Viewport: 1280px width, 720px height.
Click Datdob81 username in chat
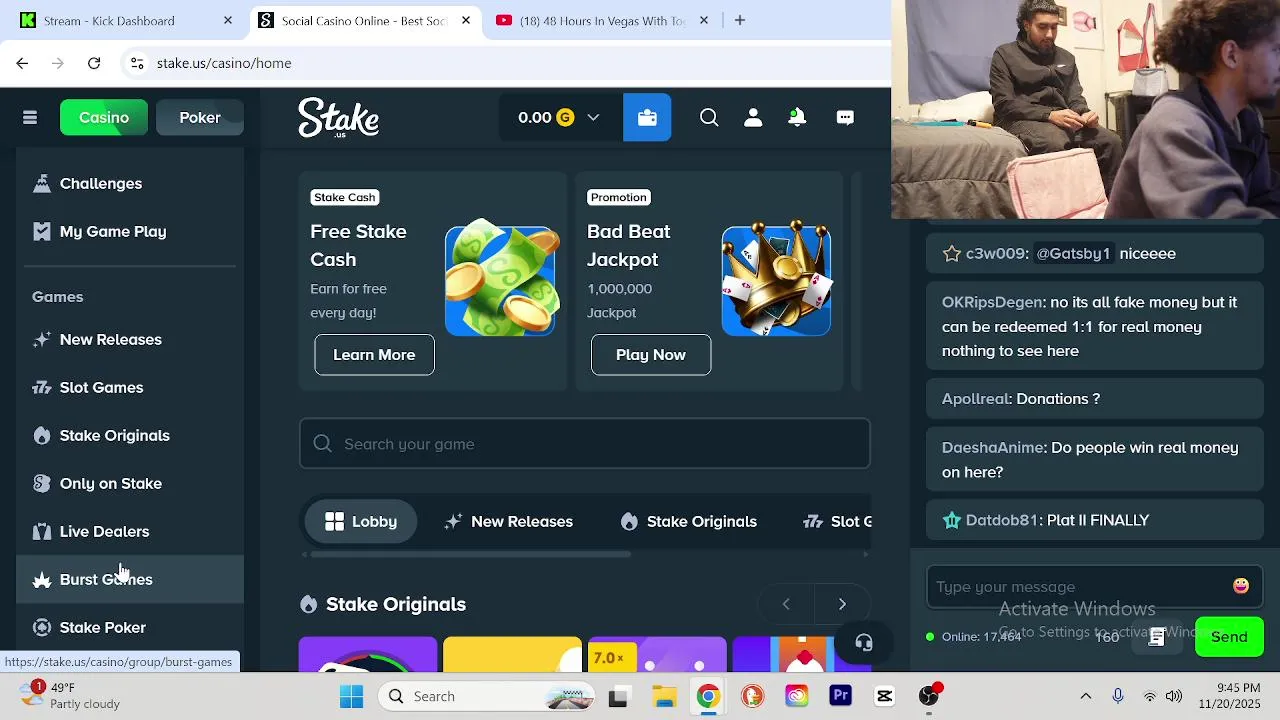point(1002,520)
